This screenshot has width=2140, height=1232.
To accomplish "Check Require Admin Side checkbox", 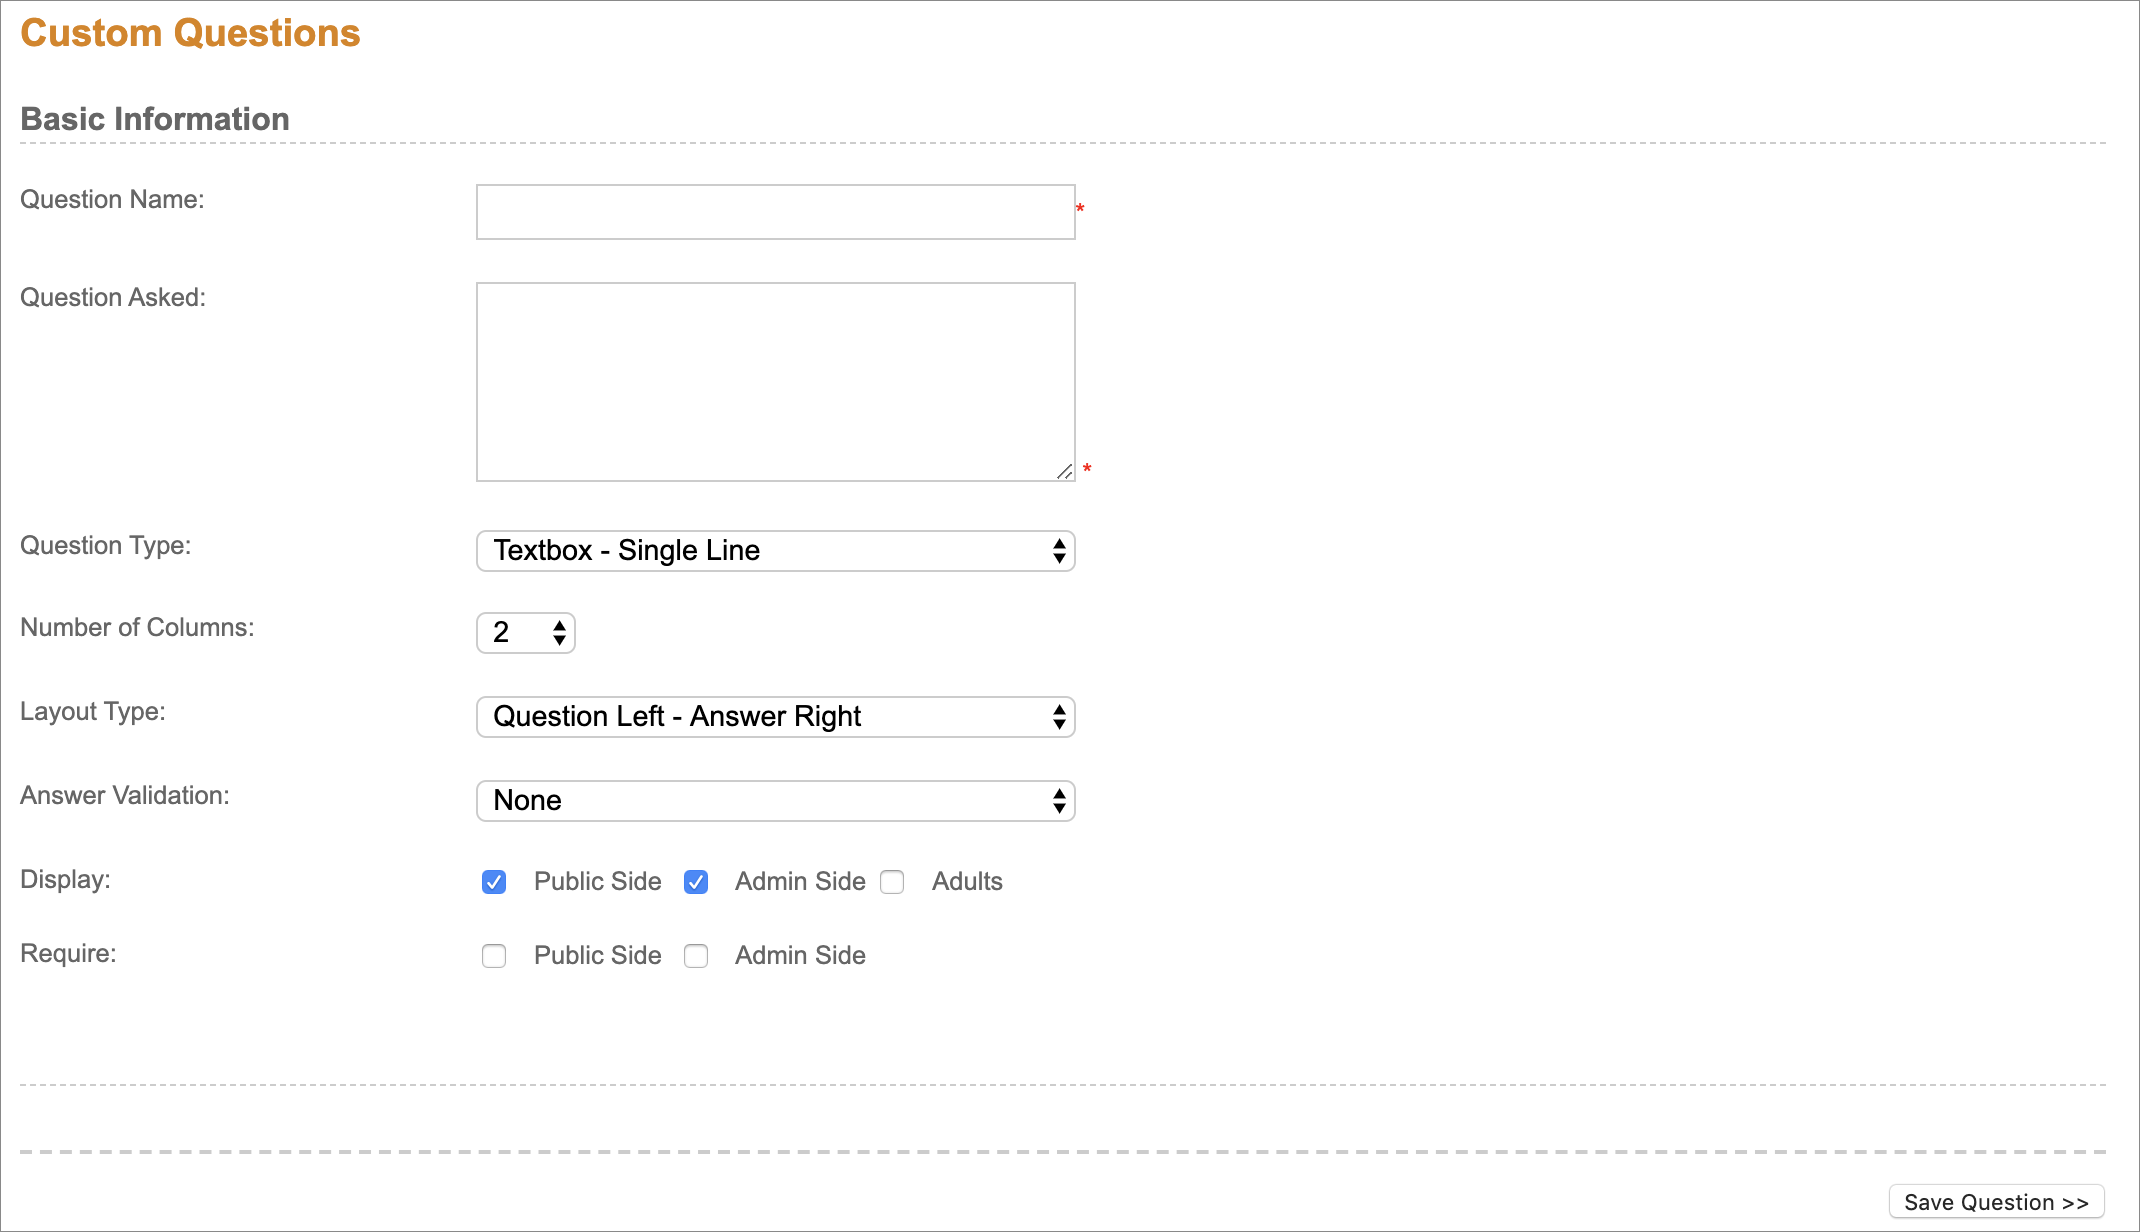I will [696, 956].
